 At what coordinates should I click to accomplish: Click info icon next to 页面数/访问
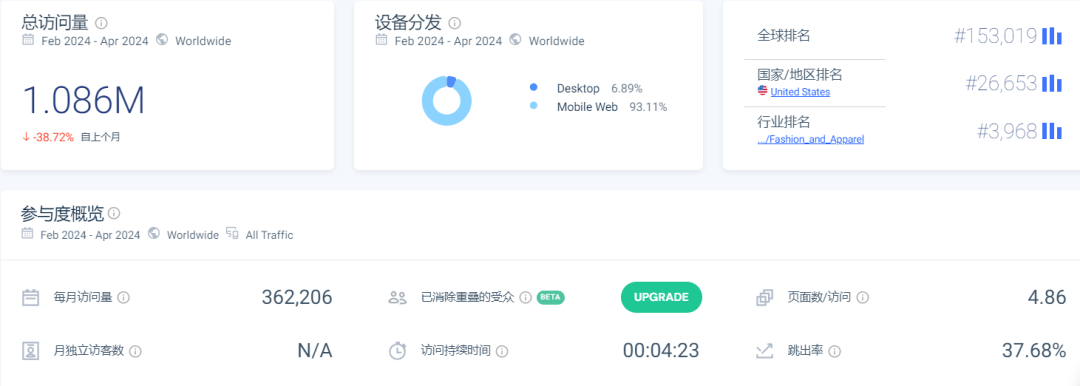862,298
